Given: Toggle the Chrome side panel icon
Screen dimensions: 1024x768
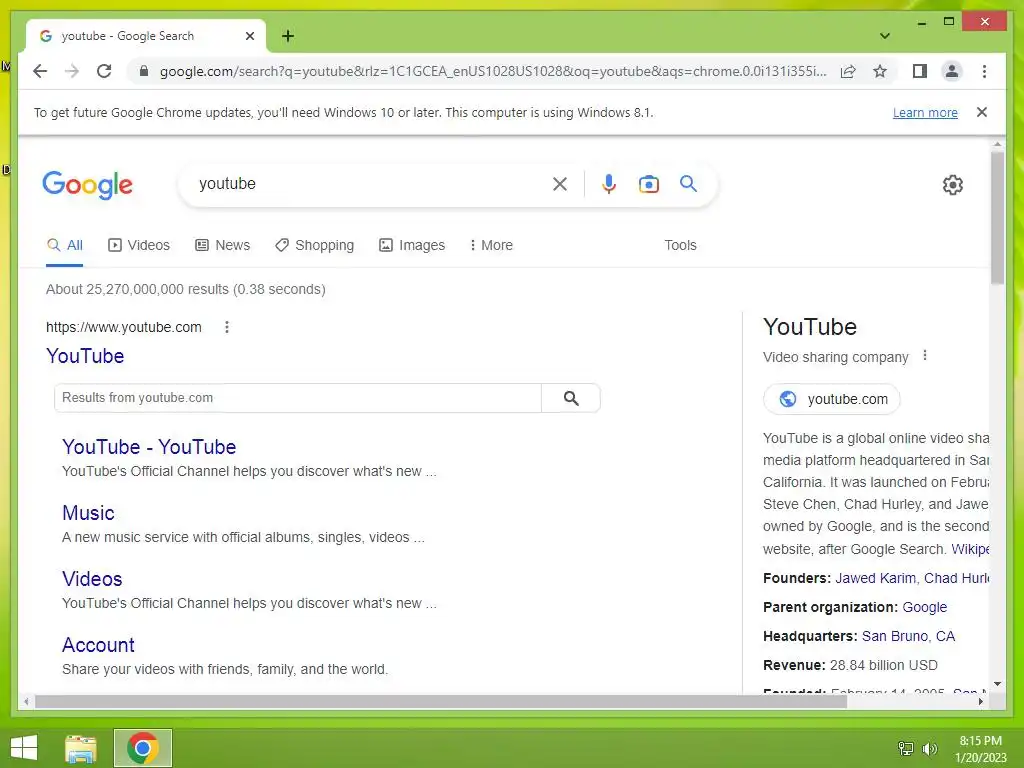Looking at the screenshot, I should pyautogui.click(x=920, y=71).
